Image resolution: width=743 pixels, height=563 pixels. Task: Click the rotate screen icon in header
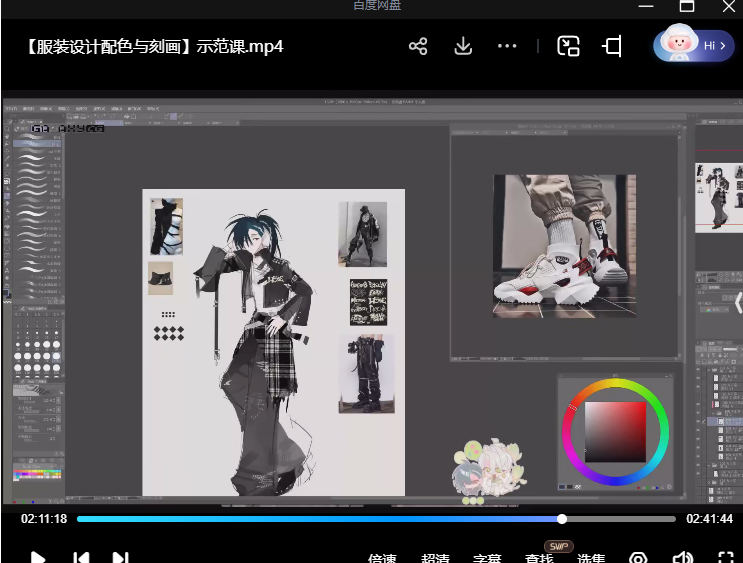(x=612, y=46)
